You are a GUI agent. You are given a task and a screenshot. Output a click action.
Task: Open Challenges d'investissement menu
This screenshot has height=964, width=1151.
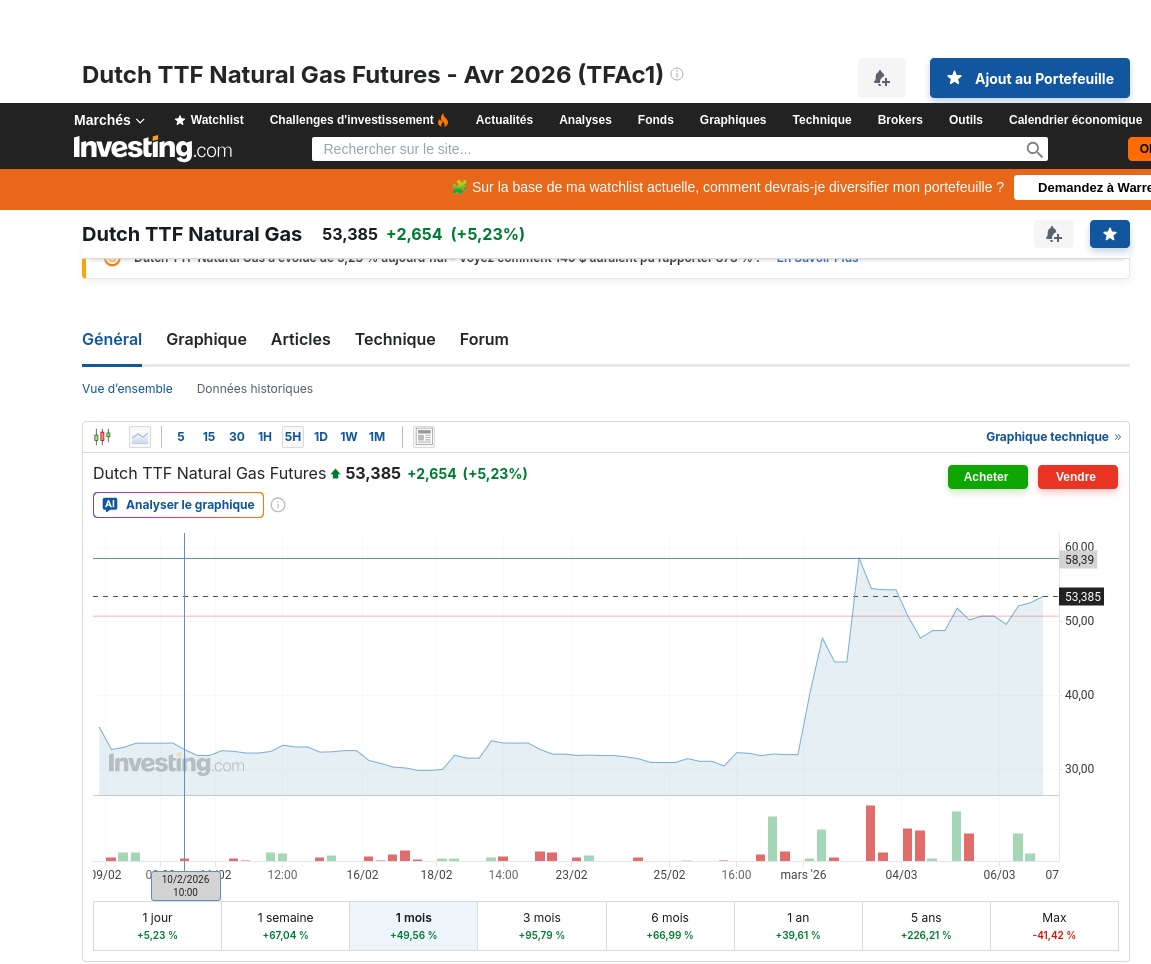pos(359,120)
